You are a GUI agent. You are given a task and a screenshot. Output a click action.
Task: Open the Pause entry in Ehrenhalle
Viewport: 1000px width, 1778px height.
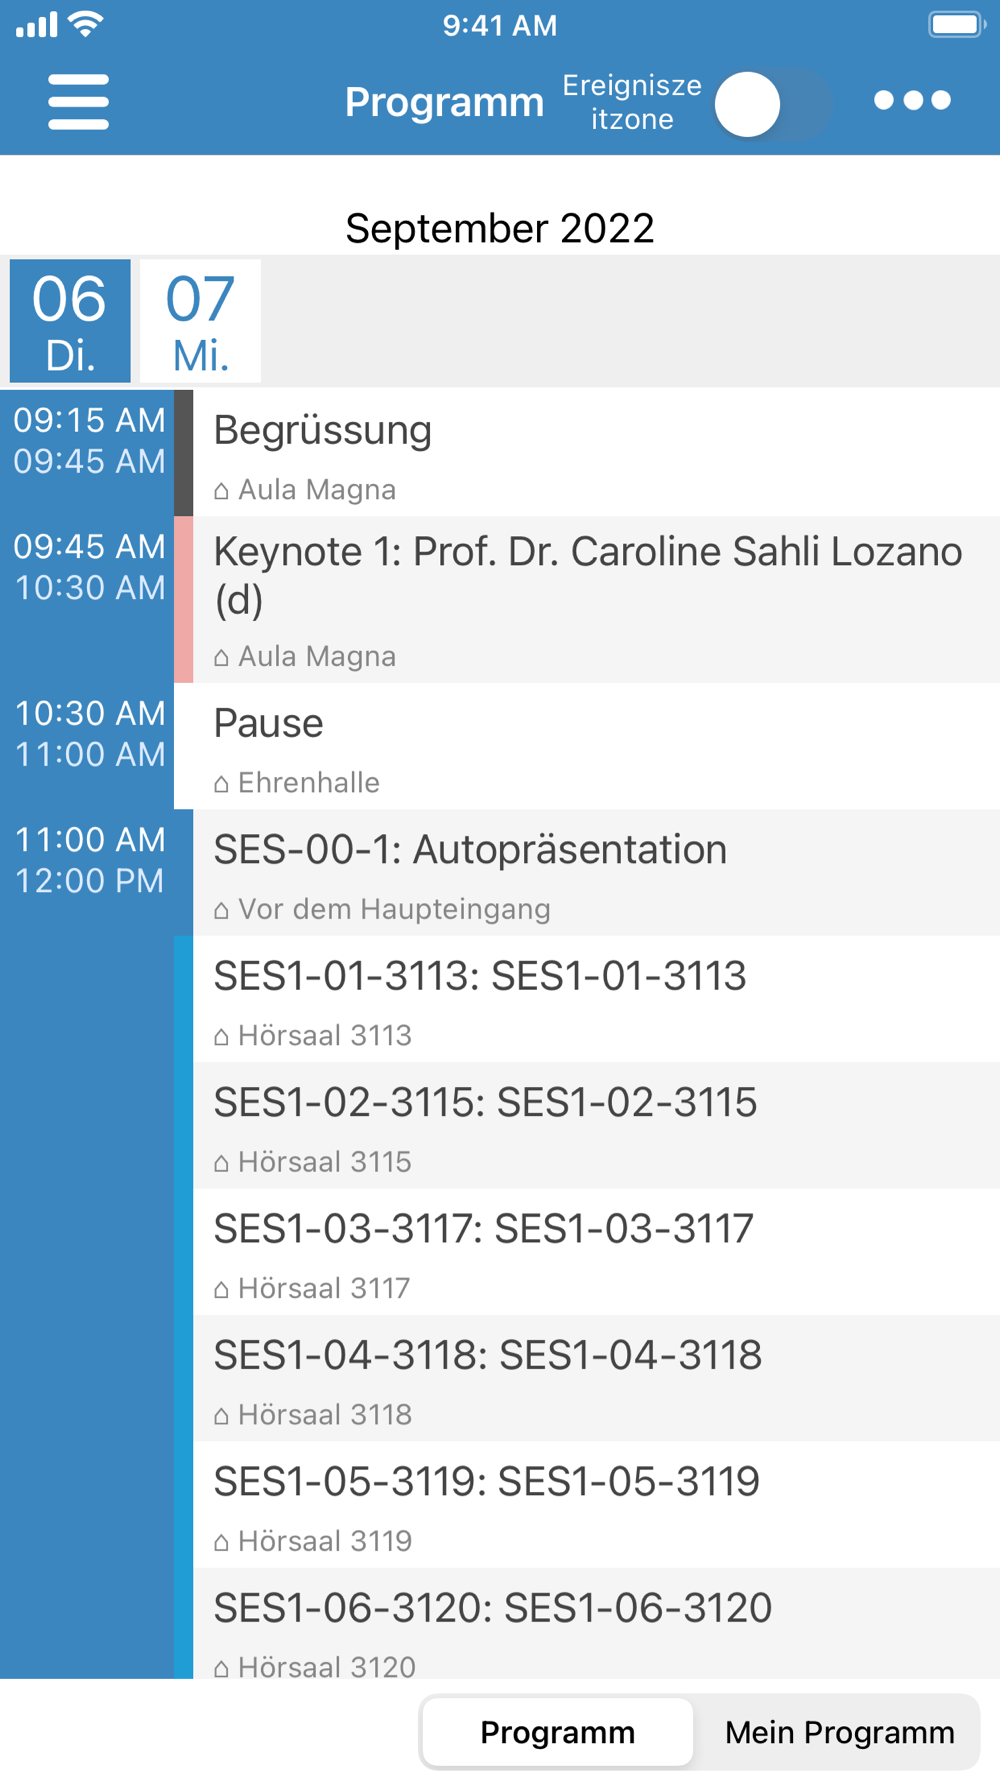(595, 746)
